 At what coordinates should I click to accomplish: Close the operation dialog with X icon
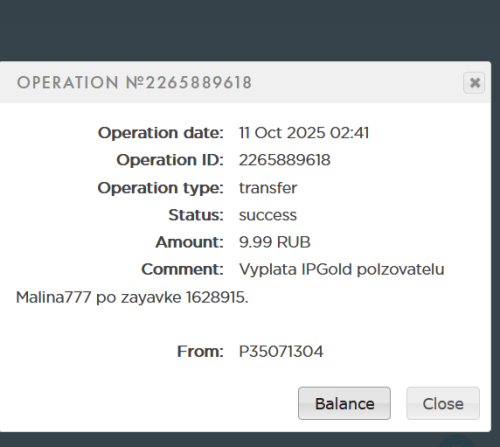click(x=474, y=83)
